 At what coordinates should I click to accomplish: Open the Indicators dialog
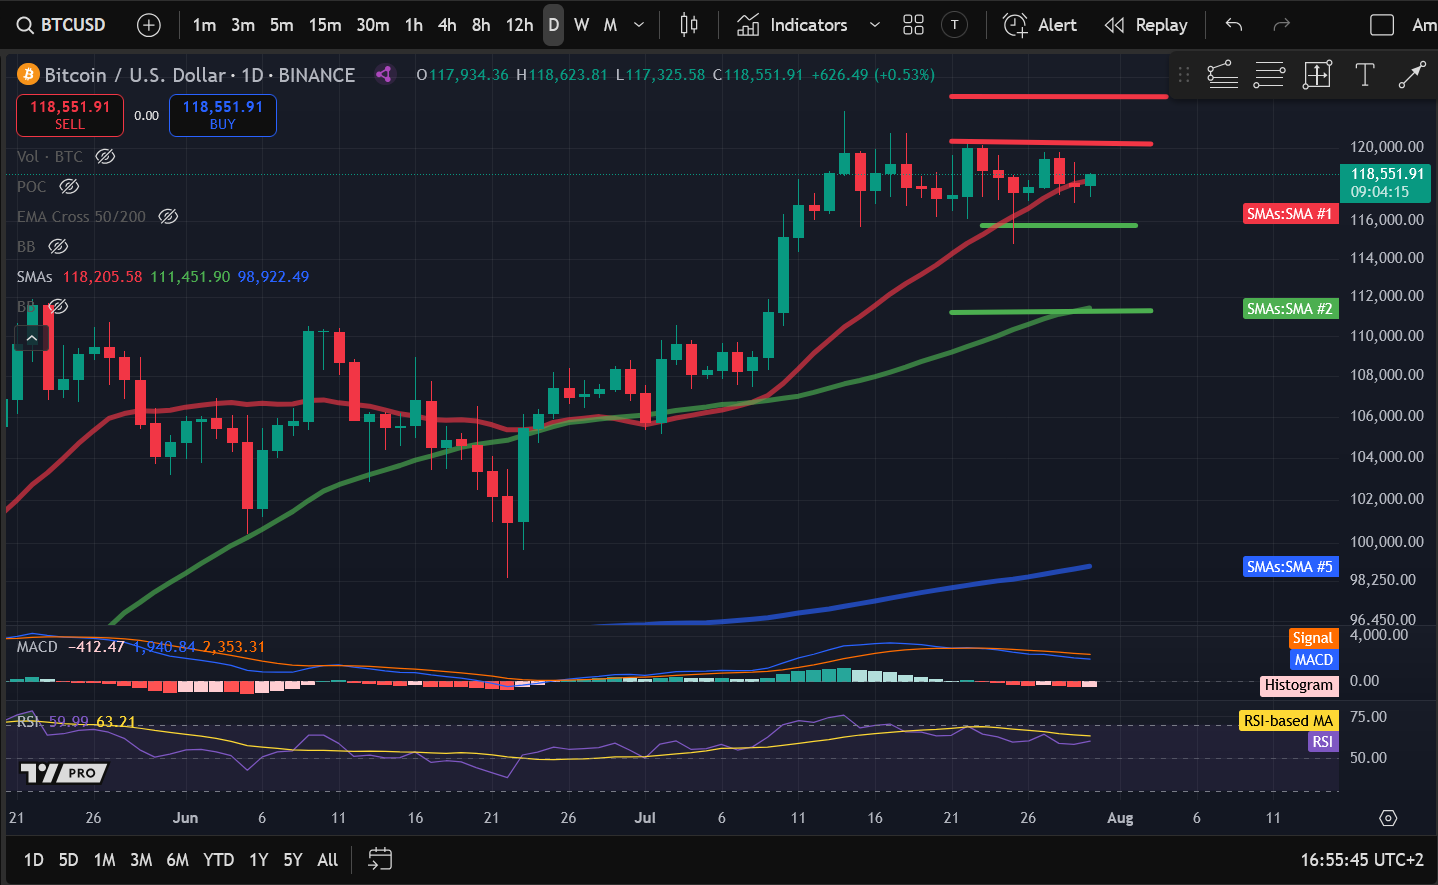point(792,25)
